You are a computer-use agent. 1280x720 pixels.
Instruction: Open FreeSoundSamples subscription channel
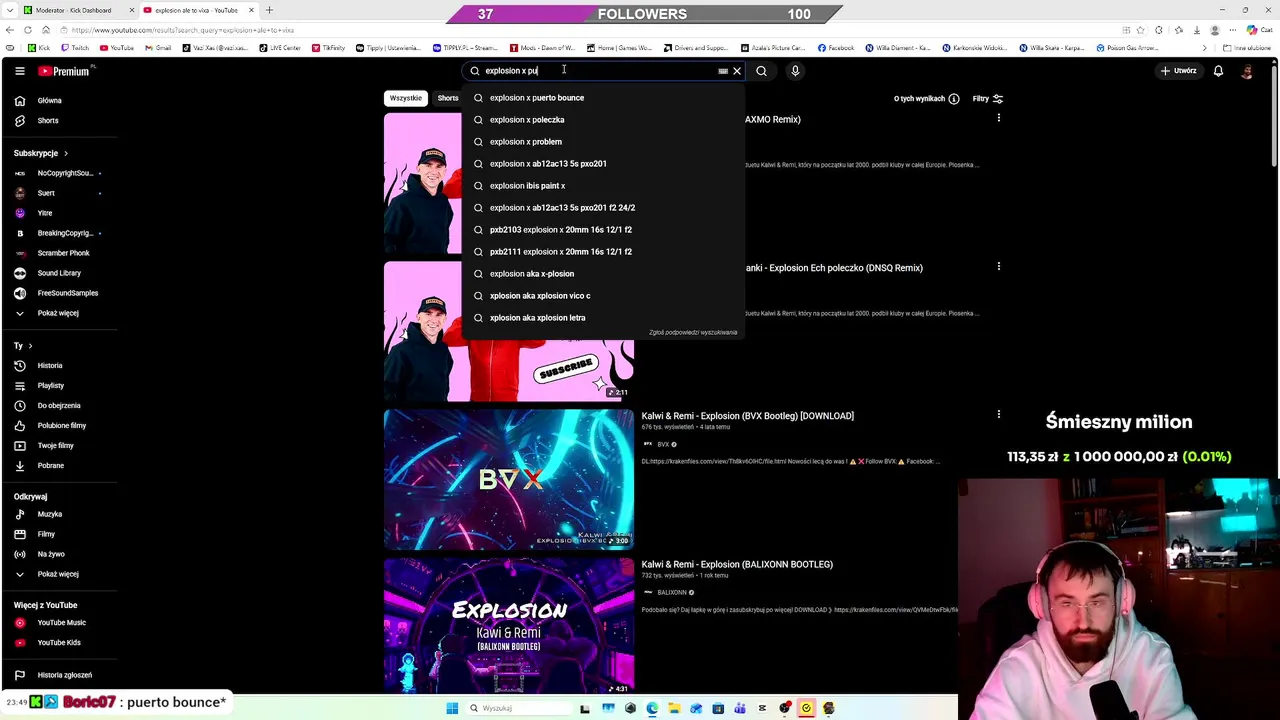[60, 293]
